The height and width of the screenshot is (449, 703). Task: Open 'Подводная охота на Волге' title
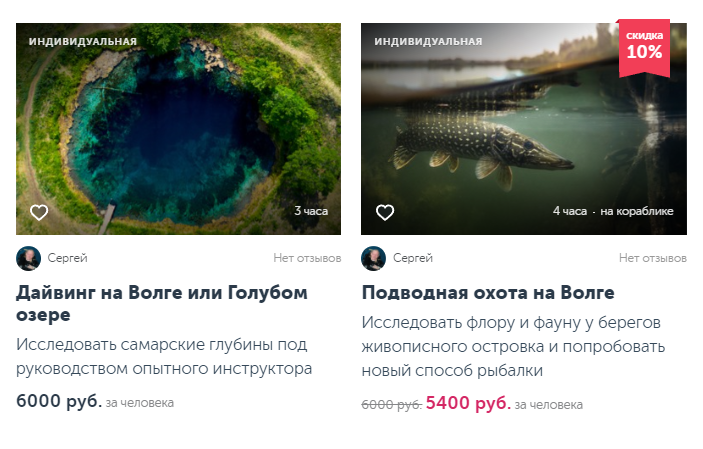point(488,293)
